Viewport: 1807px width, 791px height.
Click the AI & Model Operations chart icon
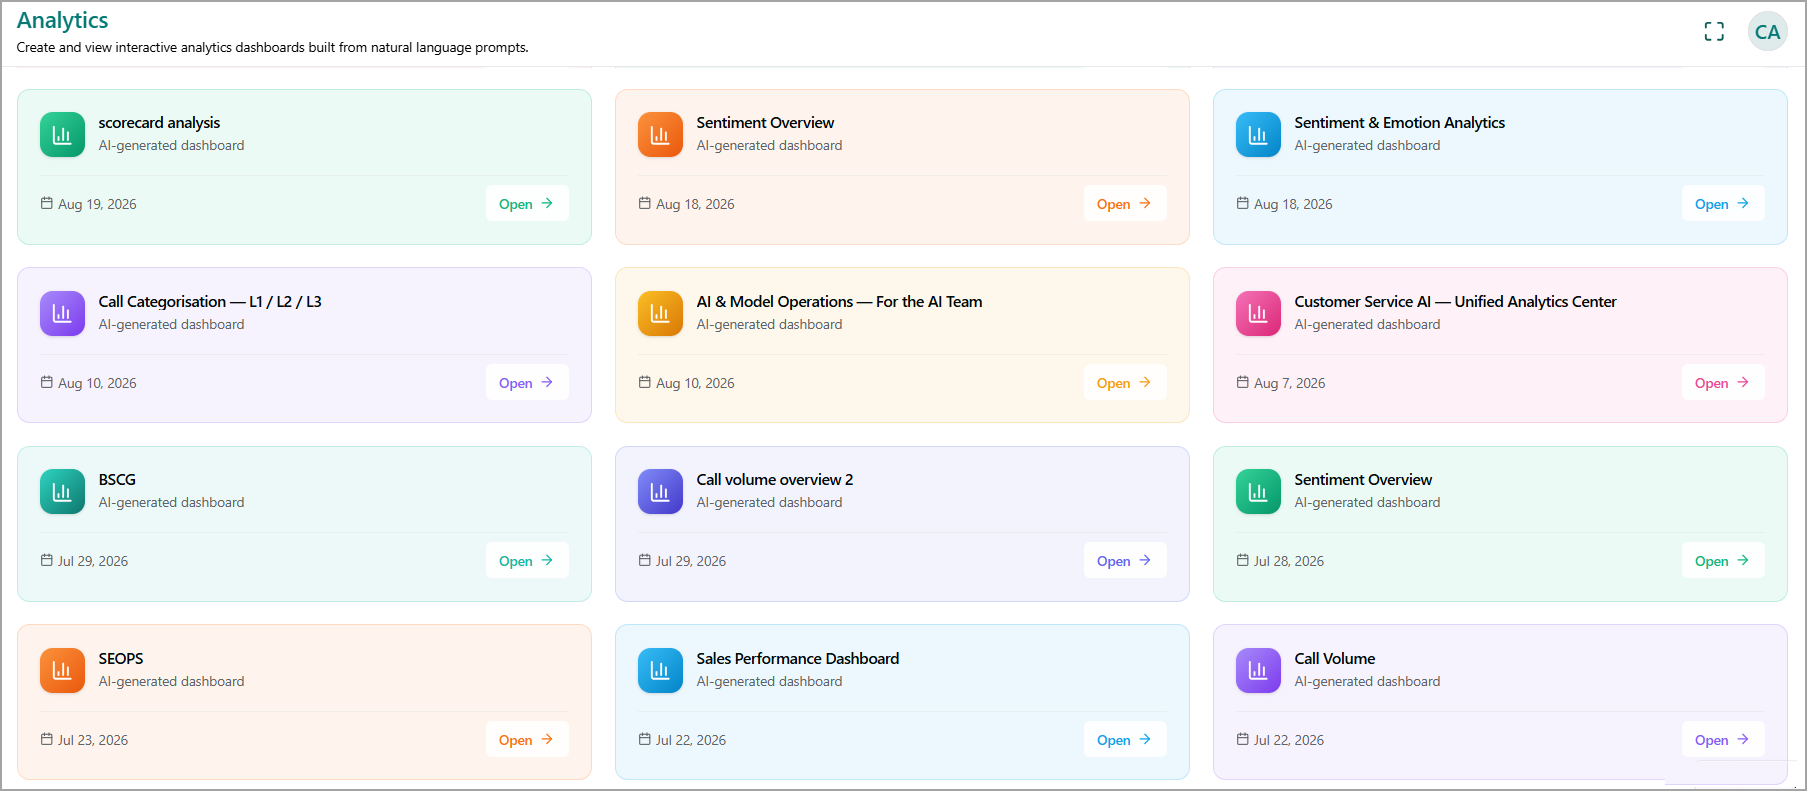click(660, 314)
